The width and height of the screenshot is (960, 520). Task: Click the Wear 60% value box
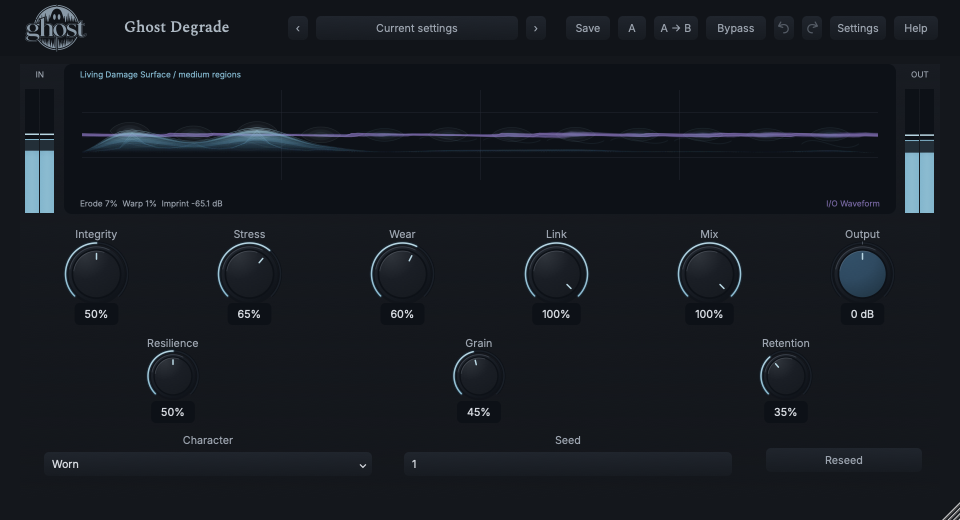[402, 314]
